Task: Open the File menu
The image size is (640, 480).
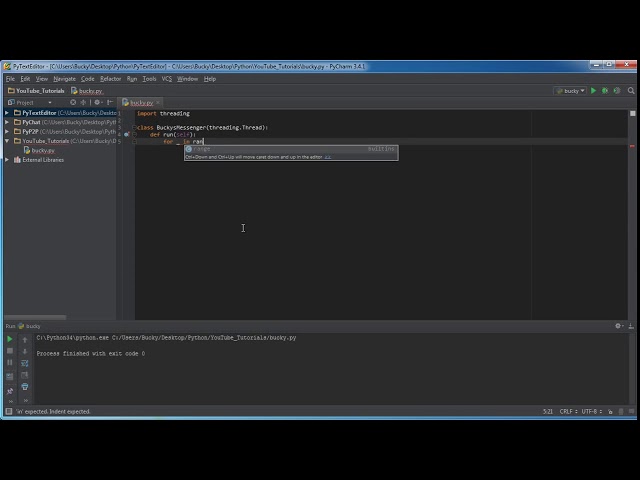Action: [10, 79]
